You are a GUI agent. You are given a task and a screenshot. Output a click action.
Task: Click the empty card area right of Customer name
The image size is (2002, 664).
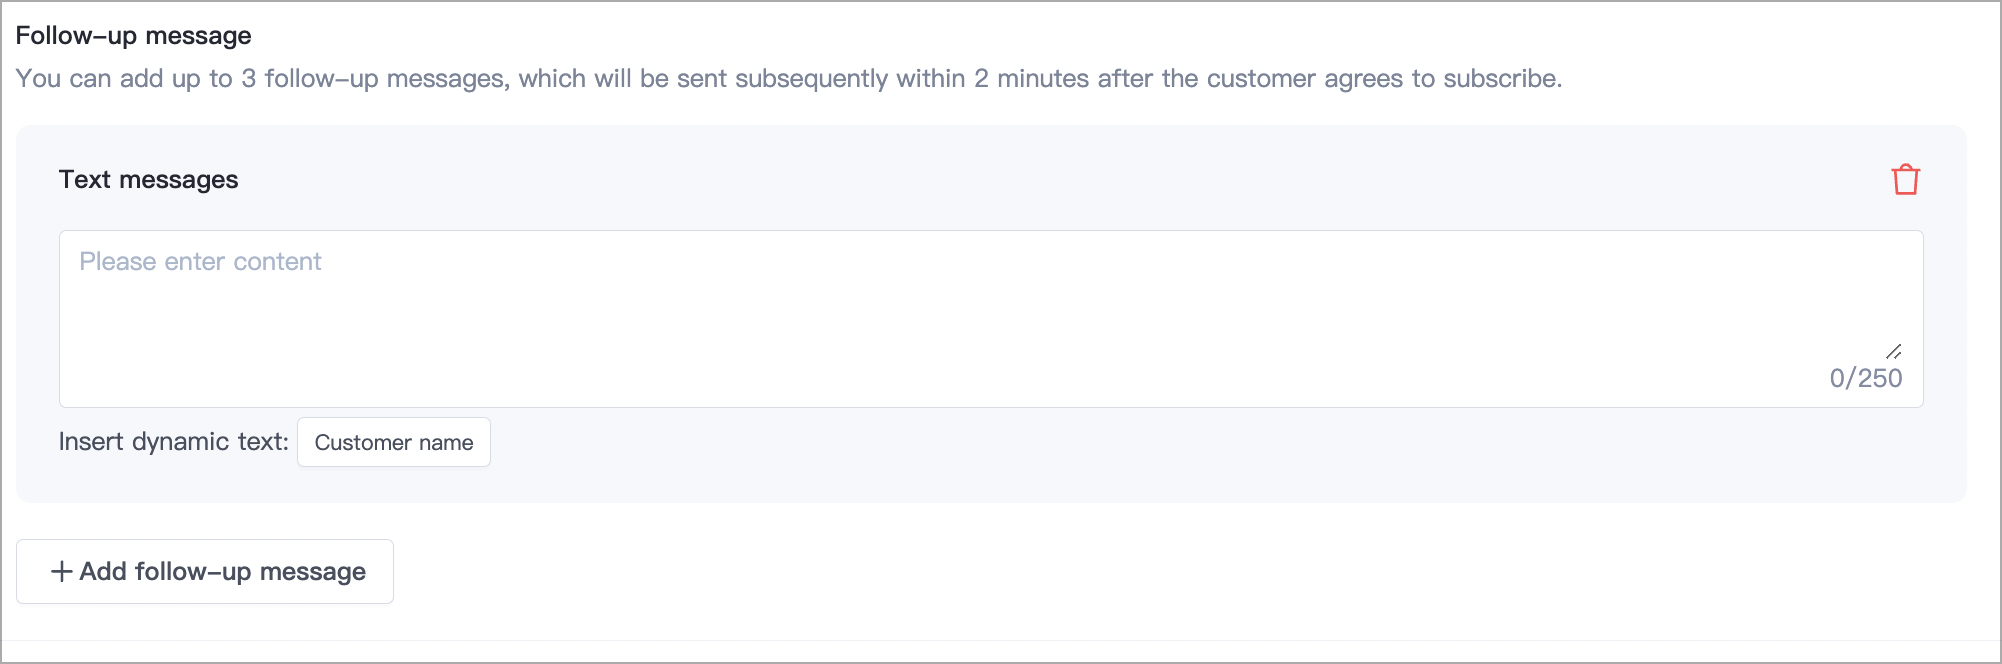1200,445
